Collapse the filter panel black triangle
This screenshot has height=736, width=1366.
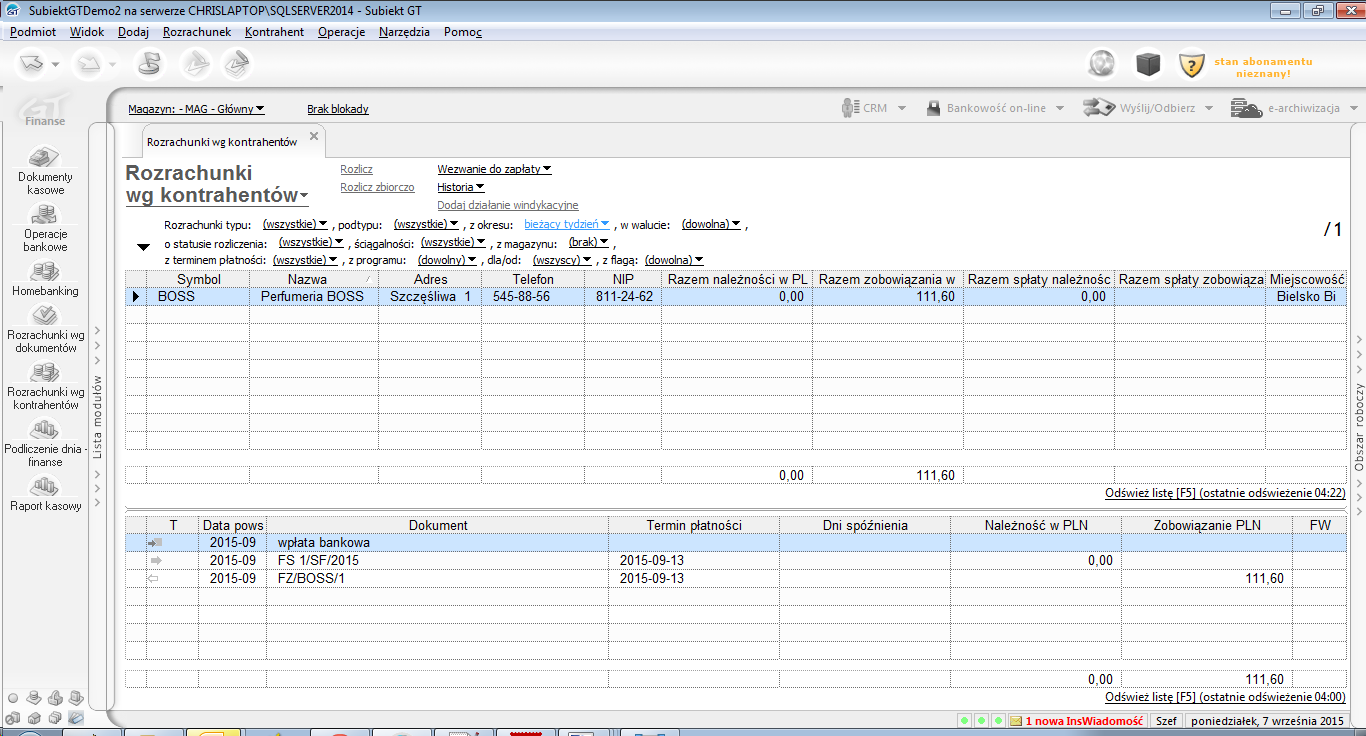pos(143,246)
